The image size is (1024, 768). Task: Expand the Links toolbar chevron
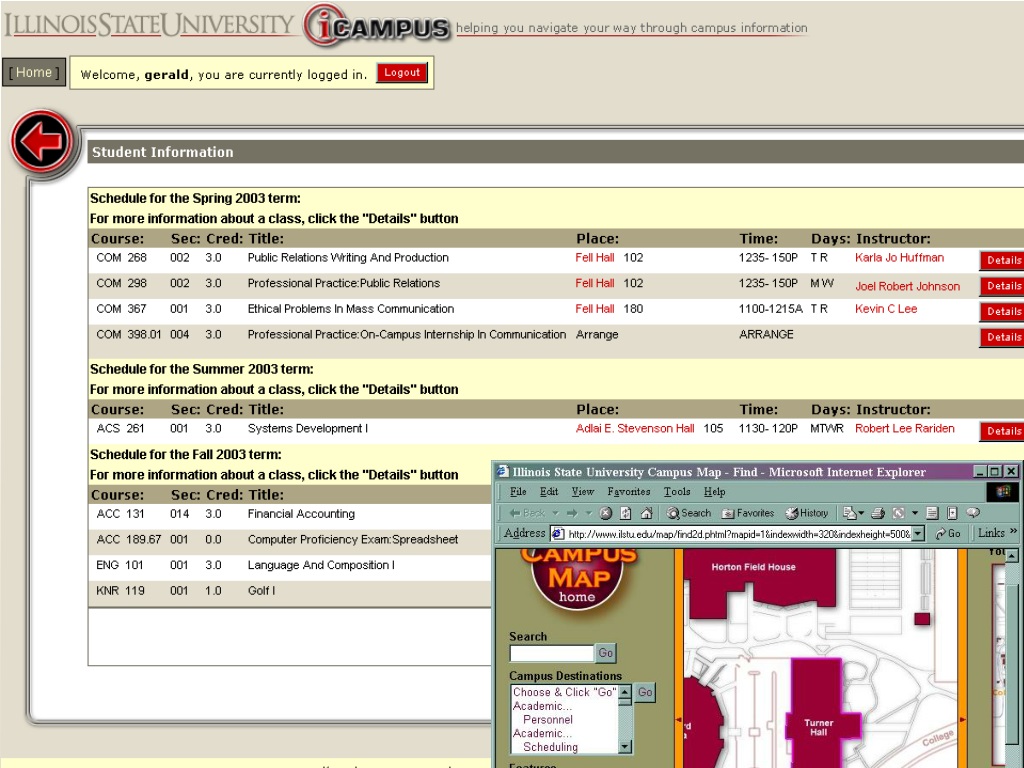pyautogui.click(x=1013, y=532)
